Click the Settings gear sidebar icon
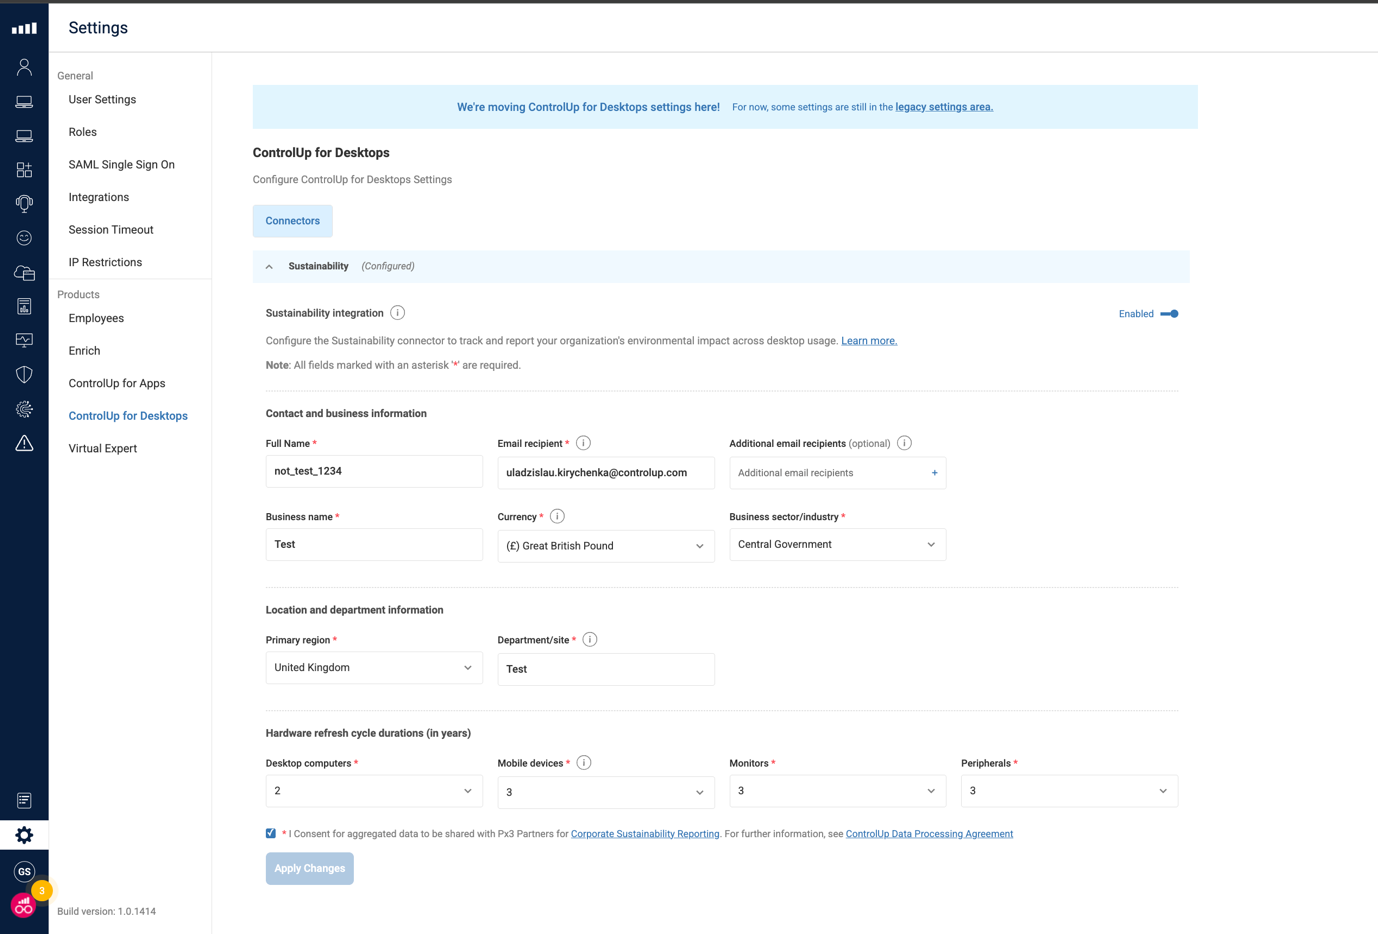The width and height of the screenshot is (1378, 934). [24, 835]
